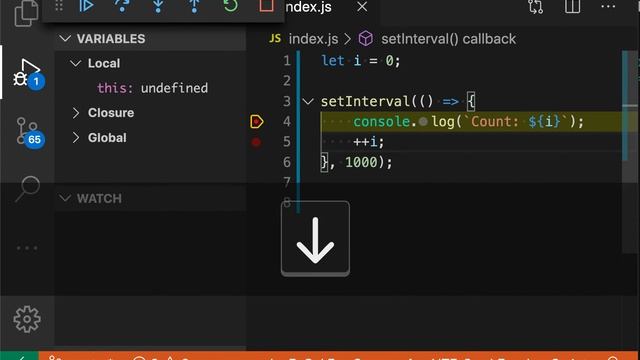The height and width of the screenshot is (360, 640).
Task: Grab the debug toolbar drag handle
Action: (59, 6)
